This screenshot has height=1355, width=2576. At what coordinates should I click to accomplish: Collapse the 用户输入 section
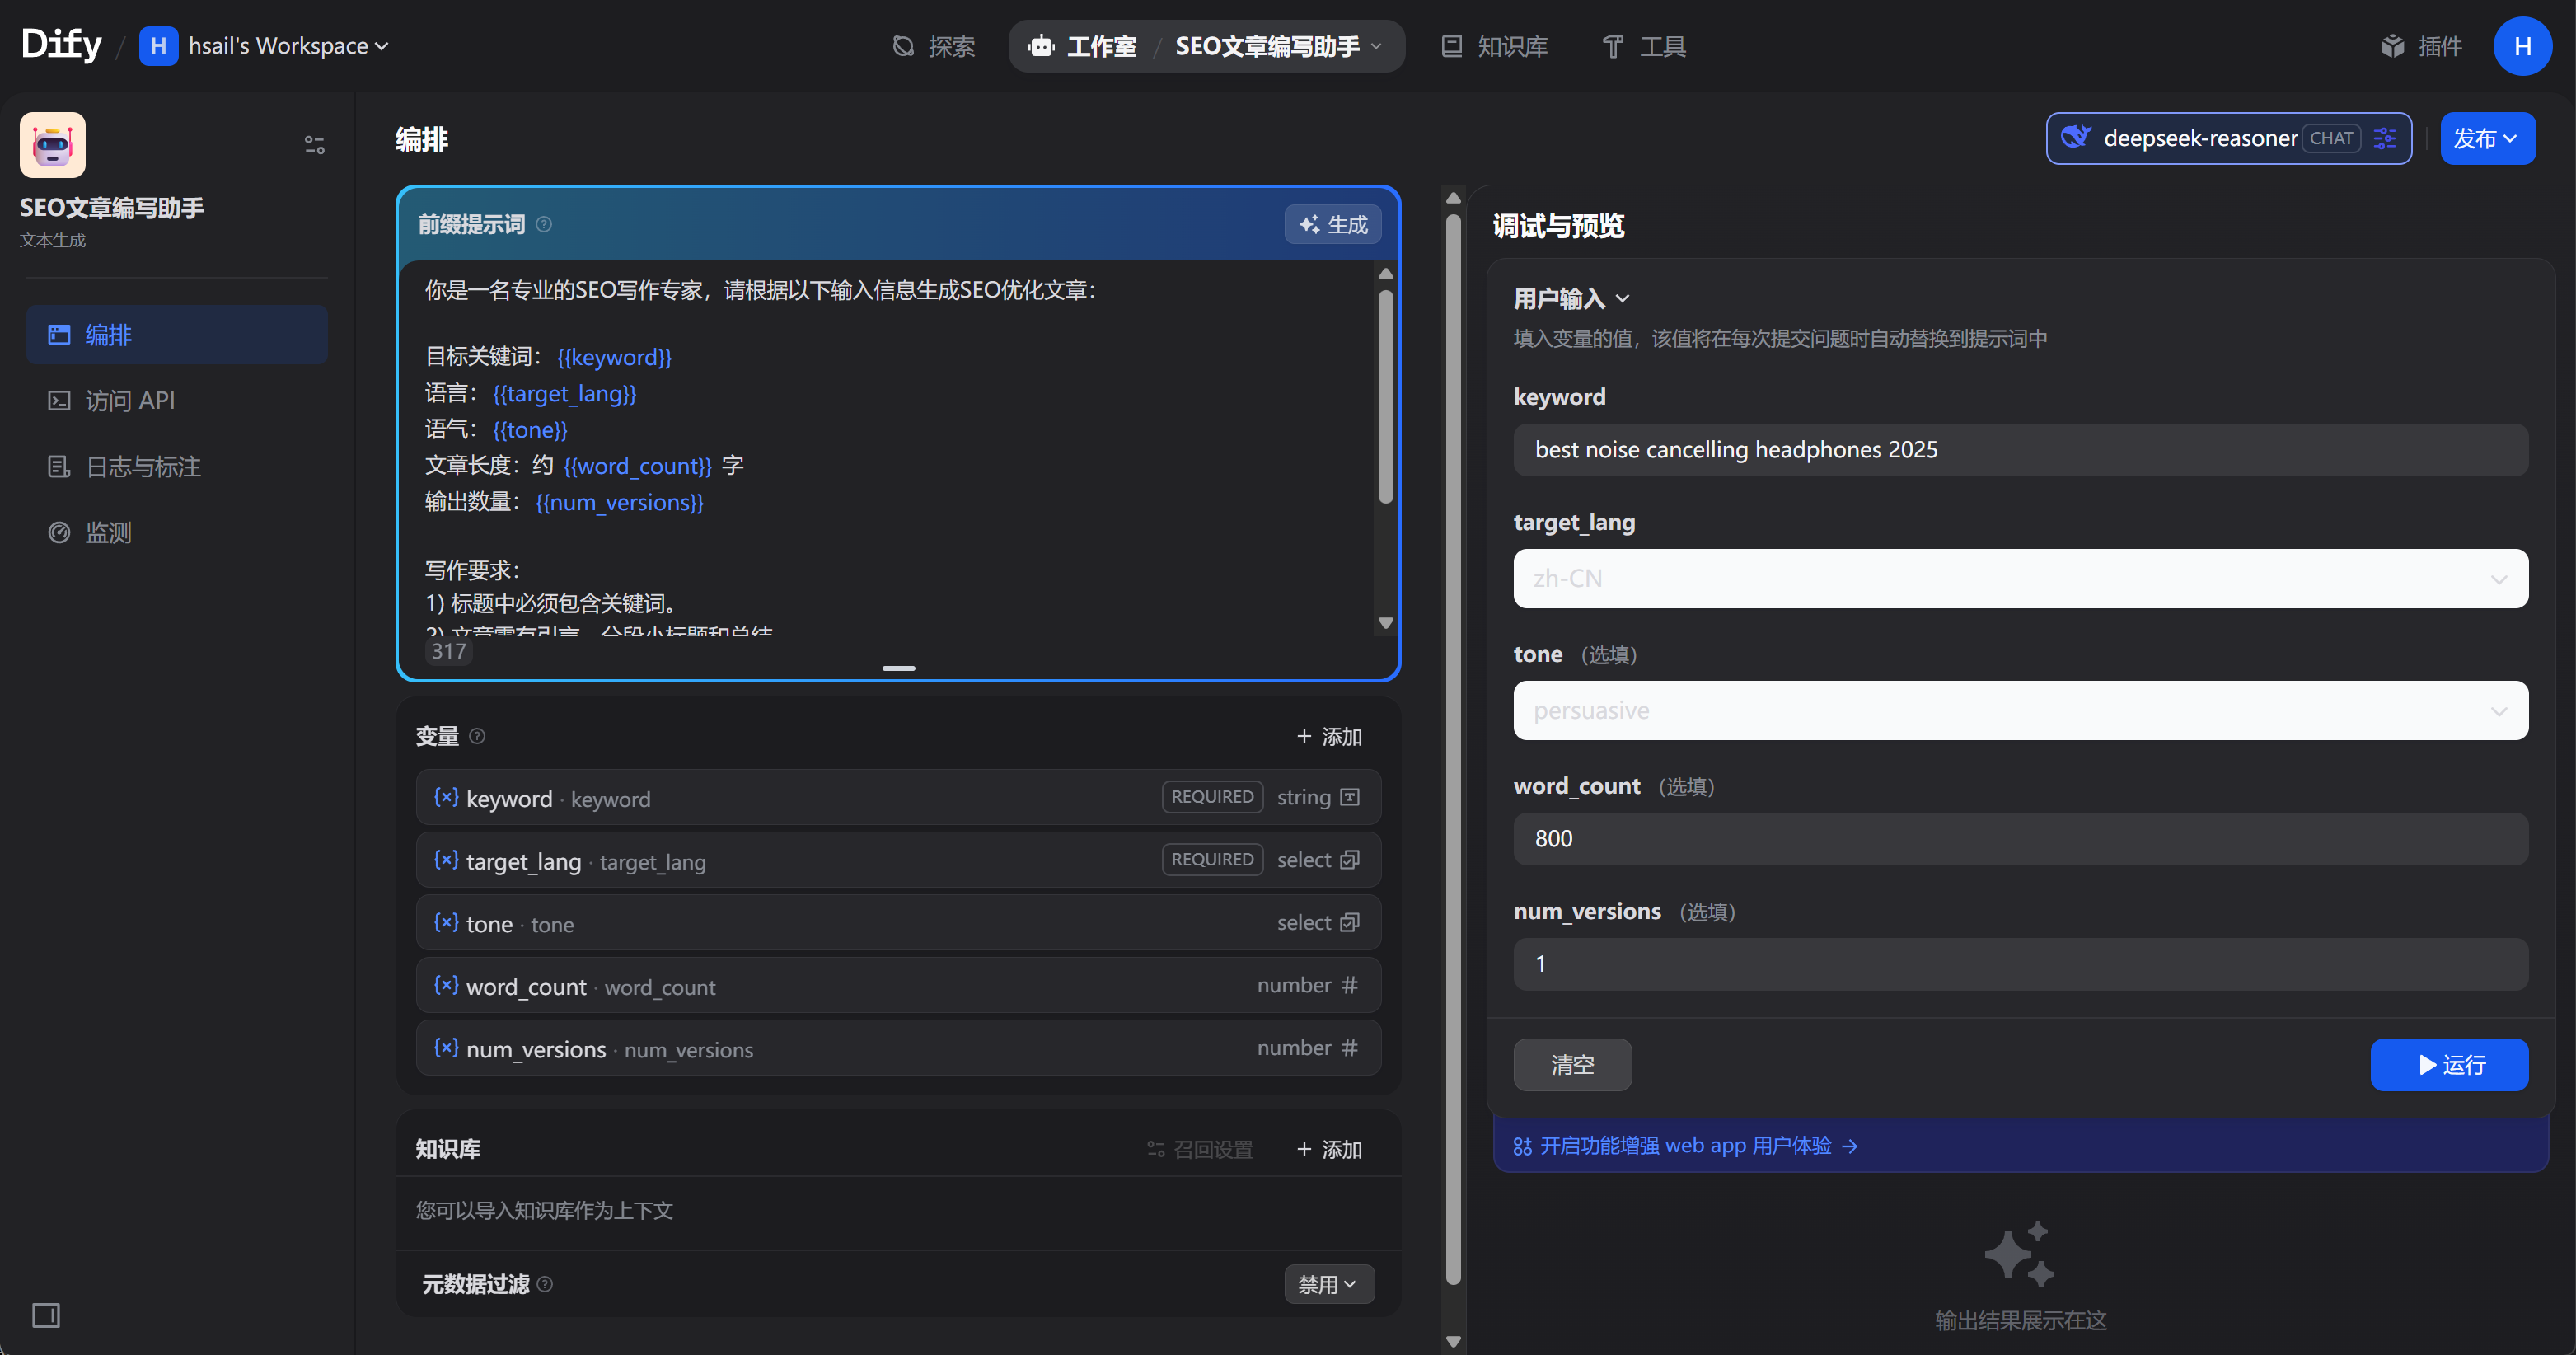click(1572, 298)
